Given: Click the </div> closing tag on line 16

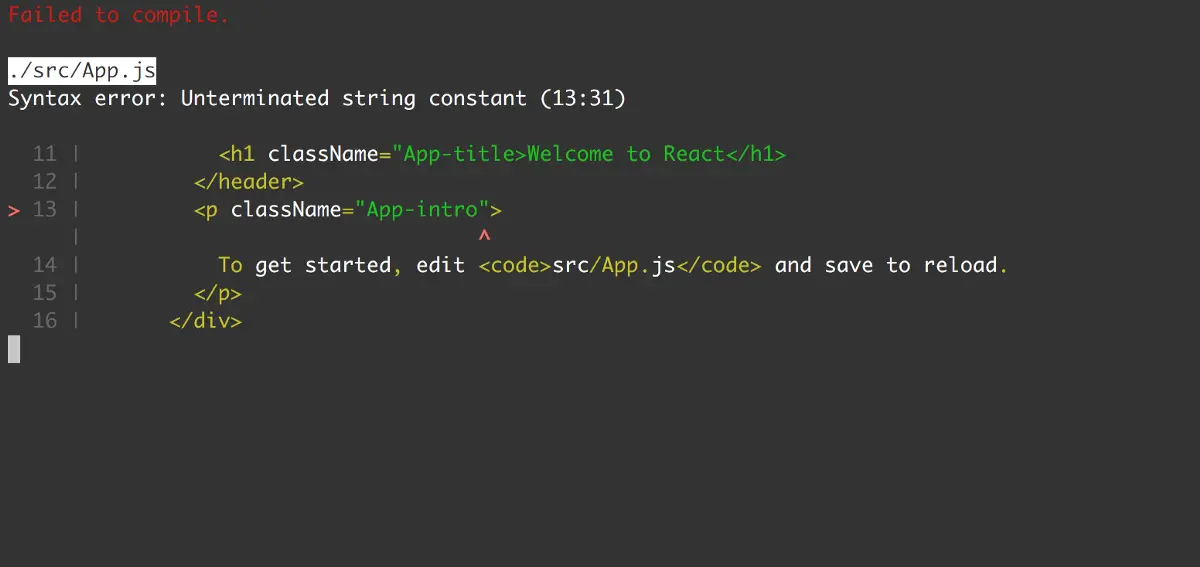Looking at the screenshot, I should pyautogui.click(x=206, y=321).
